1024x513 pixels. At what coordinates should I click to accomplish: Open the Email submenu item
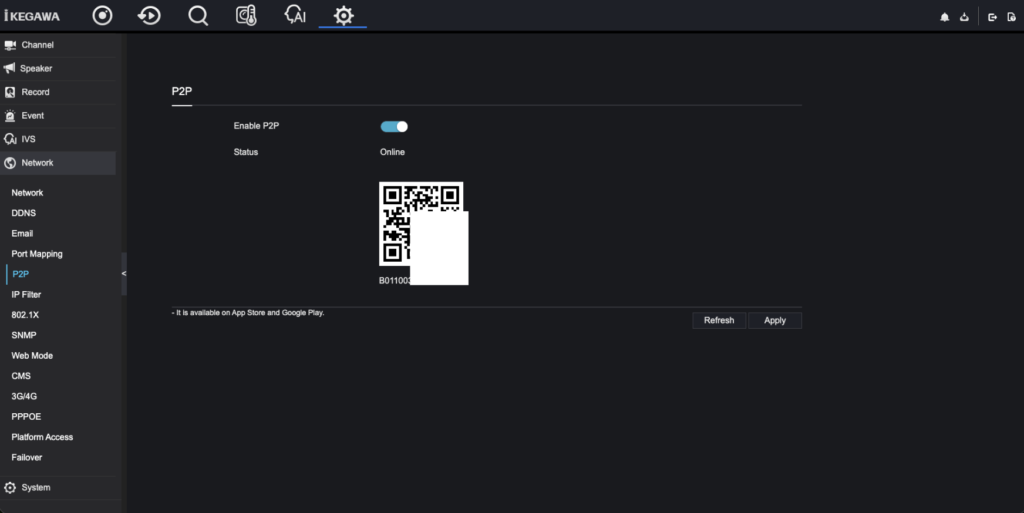pyautogui.click(x=22, y=233)
